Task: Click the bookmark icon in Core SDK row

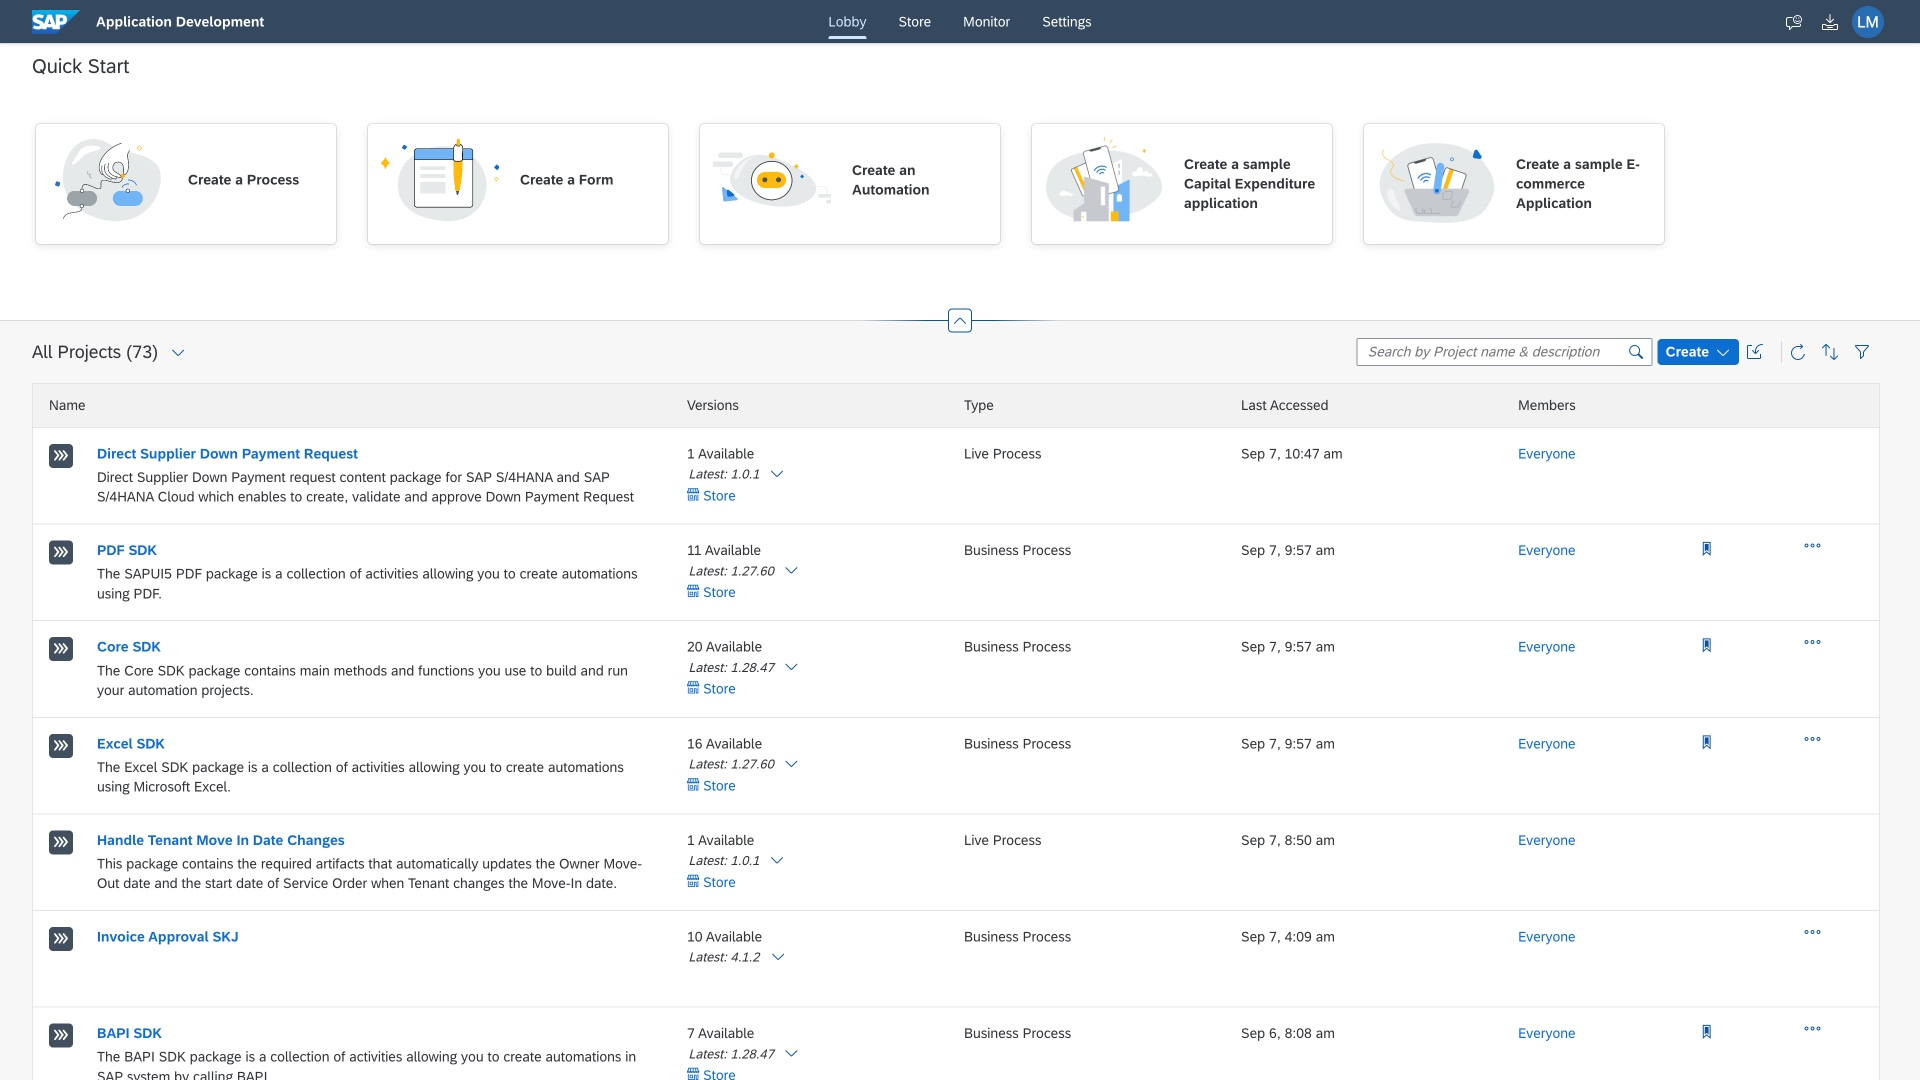Action: pyautogui.click(x=1707, y=646)
